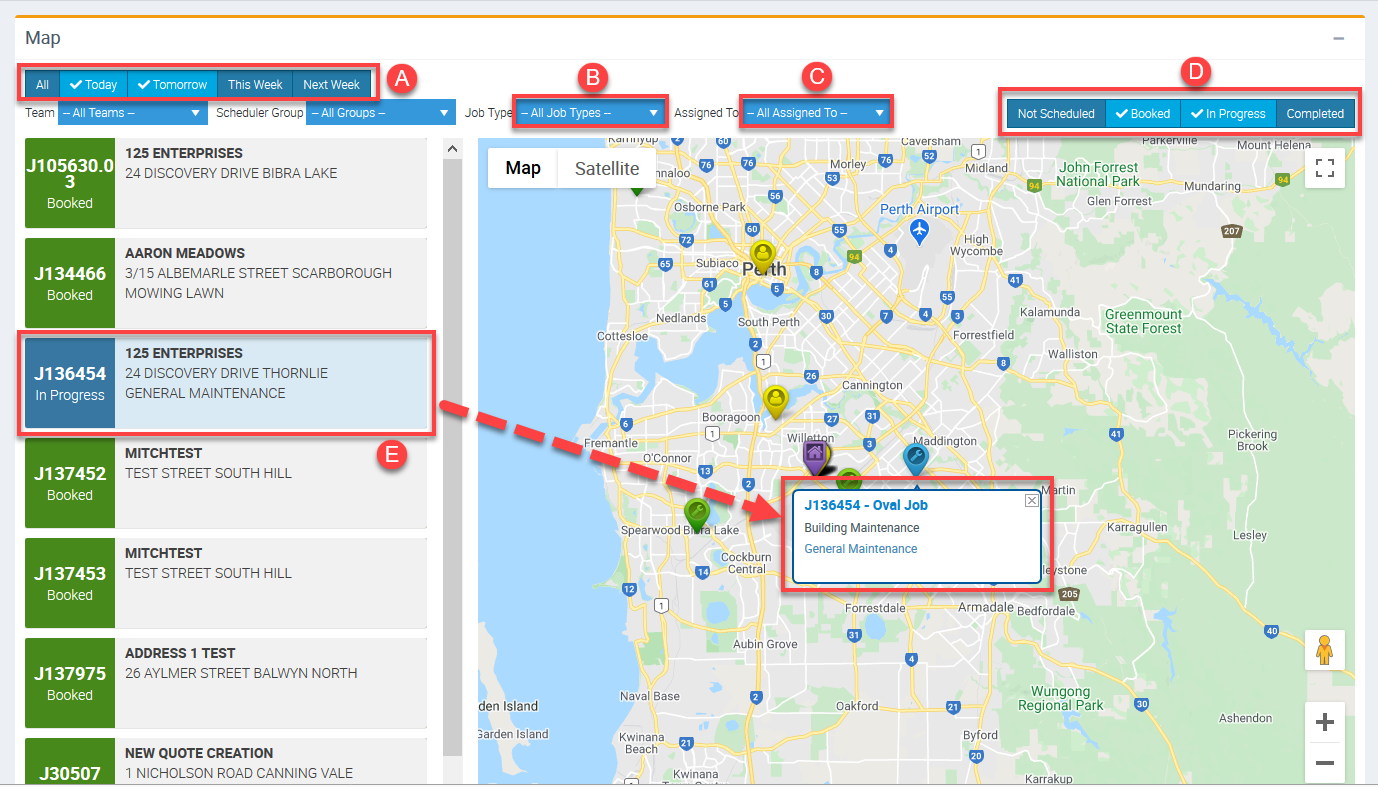
Task: Zoom in the map with plus button
Action: 1325,722
